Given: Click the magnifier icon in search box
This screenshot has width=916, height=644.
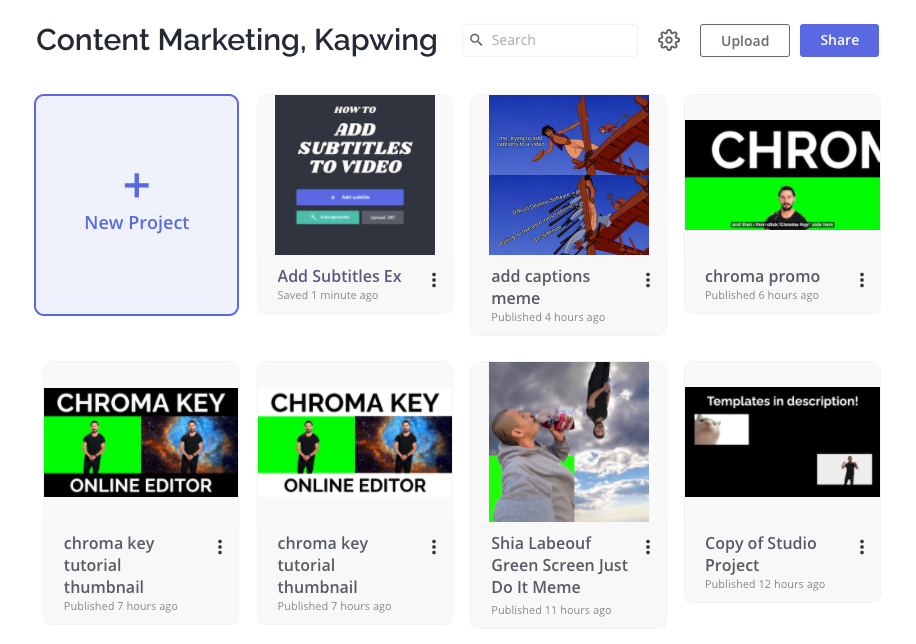Looking at the screenshot, I should [x=477, y=40].
